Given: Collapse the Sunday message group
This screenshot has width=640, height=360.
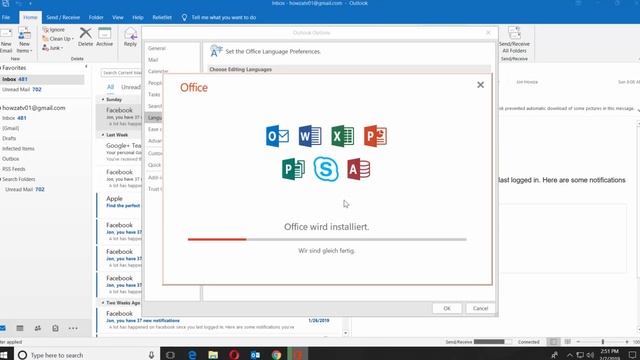Looking at the screenshot, I should (x=103, y=100).
